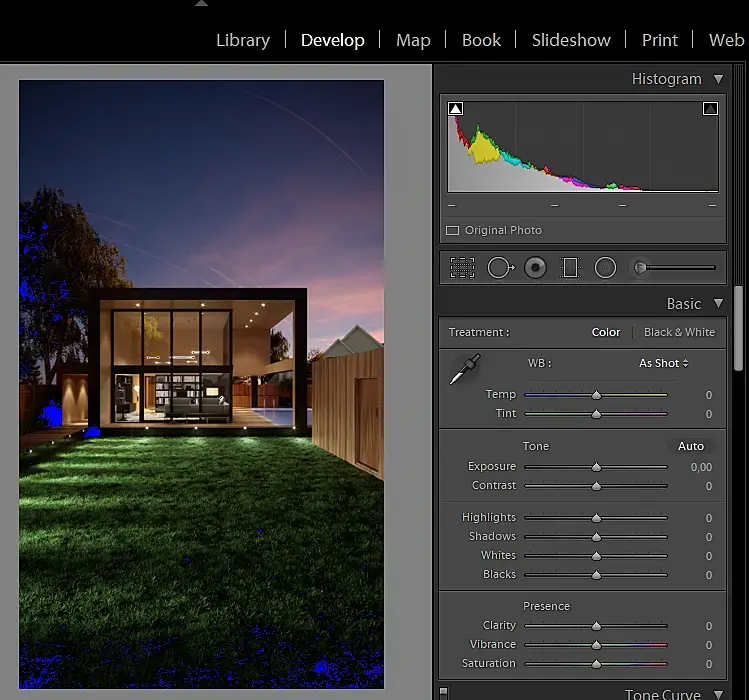The image size is (749, 700).
Task: Click the Temp value field
Action: [709, 395]
